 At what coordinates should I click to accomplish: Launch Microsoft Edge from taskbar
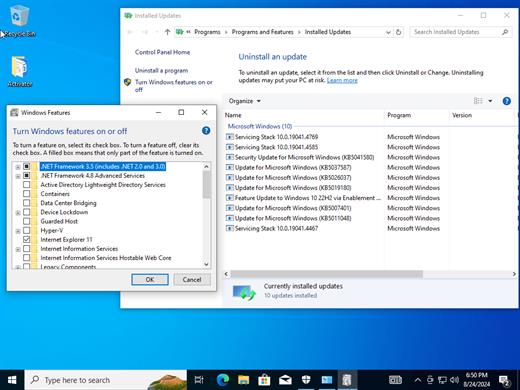[x=223, y=380]
